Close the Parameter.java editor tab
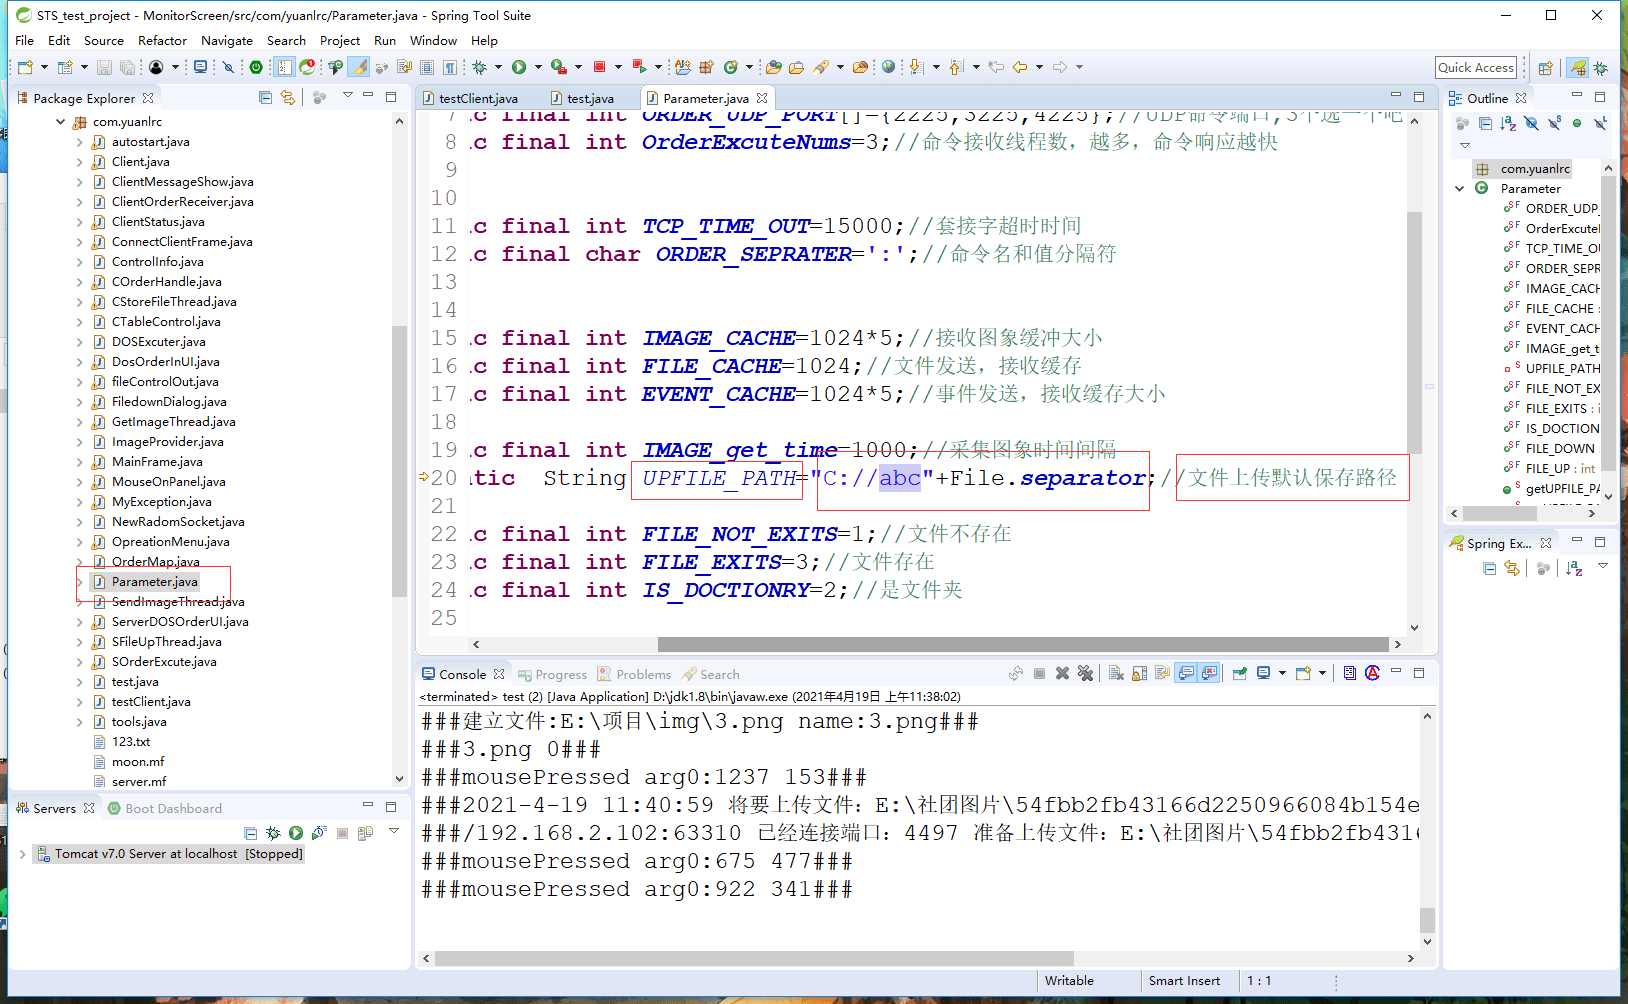Screen dimensions: 1628x1004 (x=762, y=98)
